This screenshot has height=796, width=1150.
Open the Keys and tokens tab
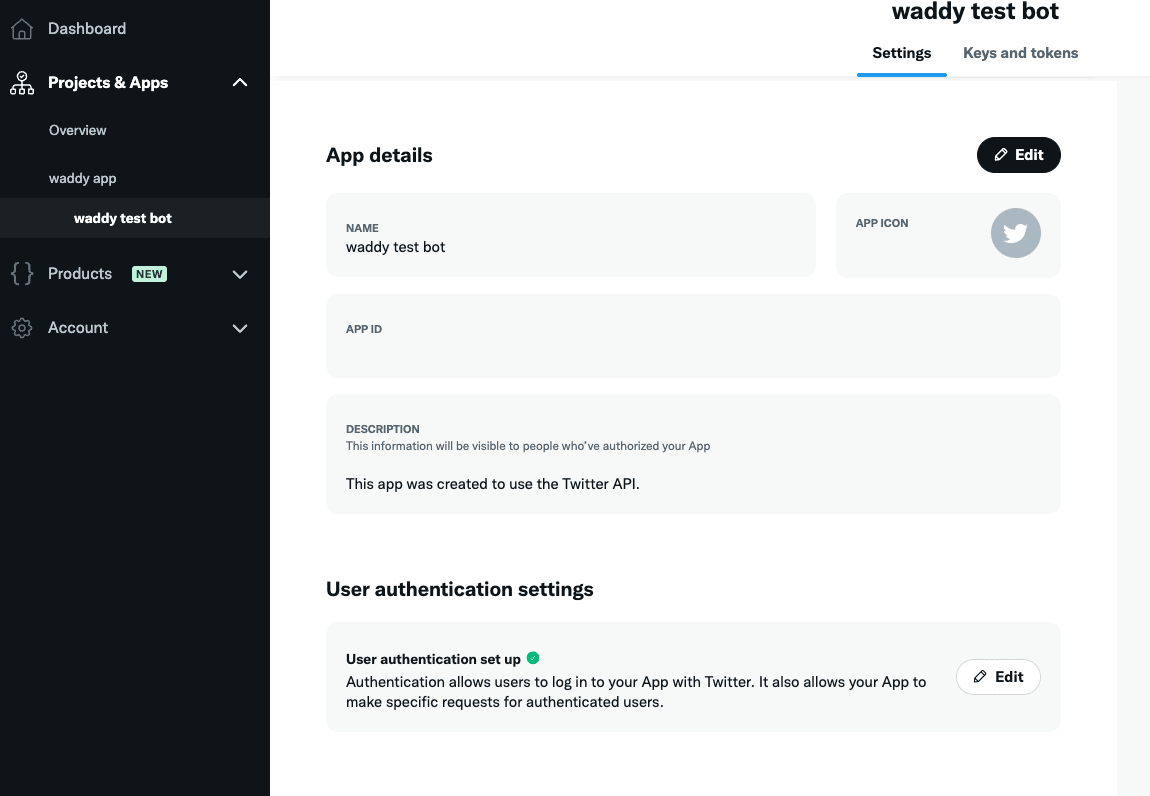1020,53
